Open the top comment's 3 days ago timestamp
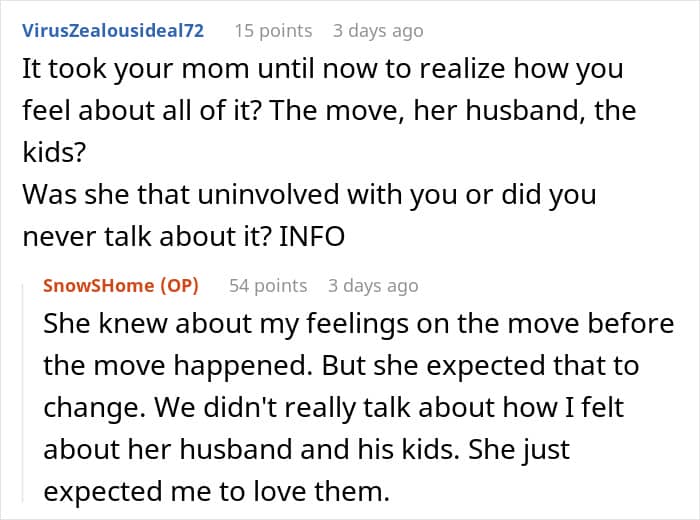 tap(378, 30)
